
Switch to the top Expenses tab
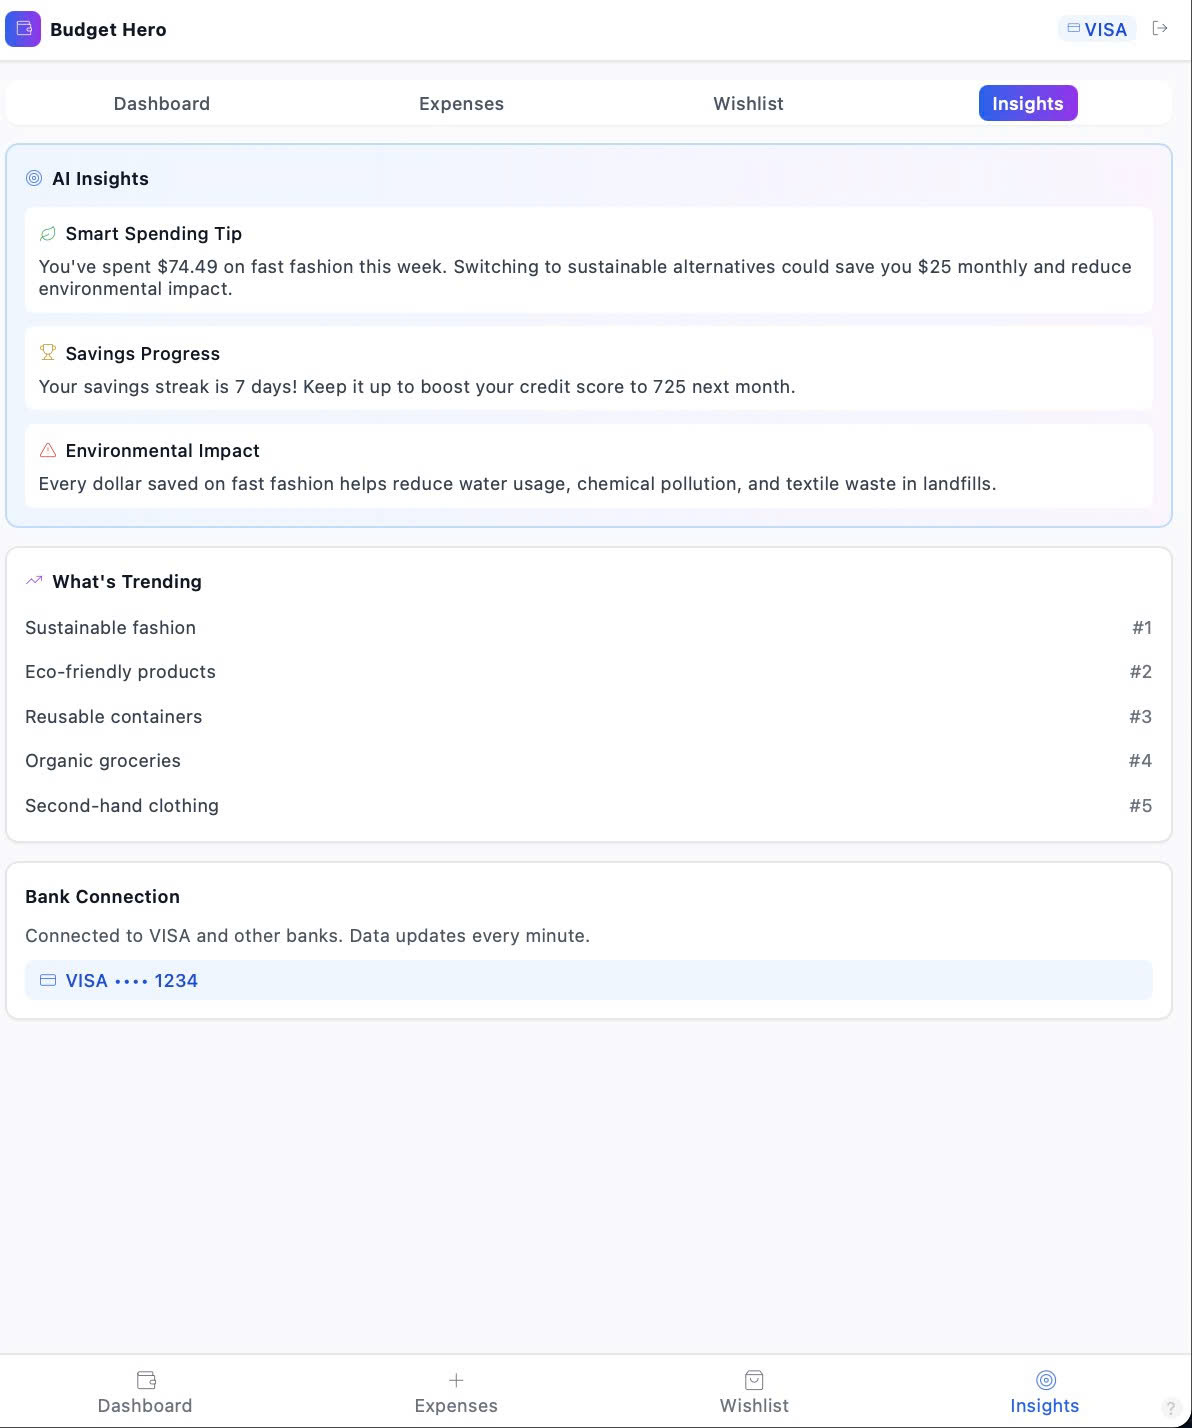point(461,103)
